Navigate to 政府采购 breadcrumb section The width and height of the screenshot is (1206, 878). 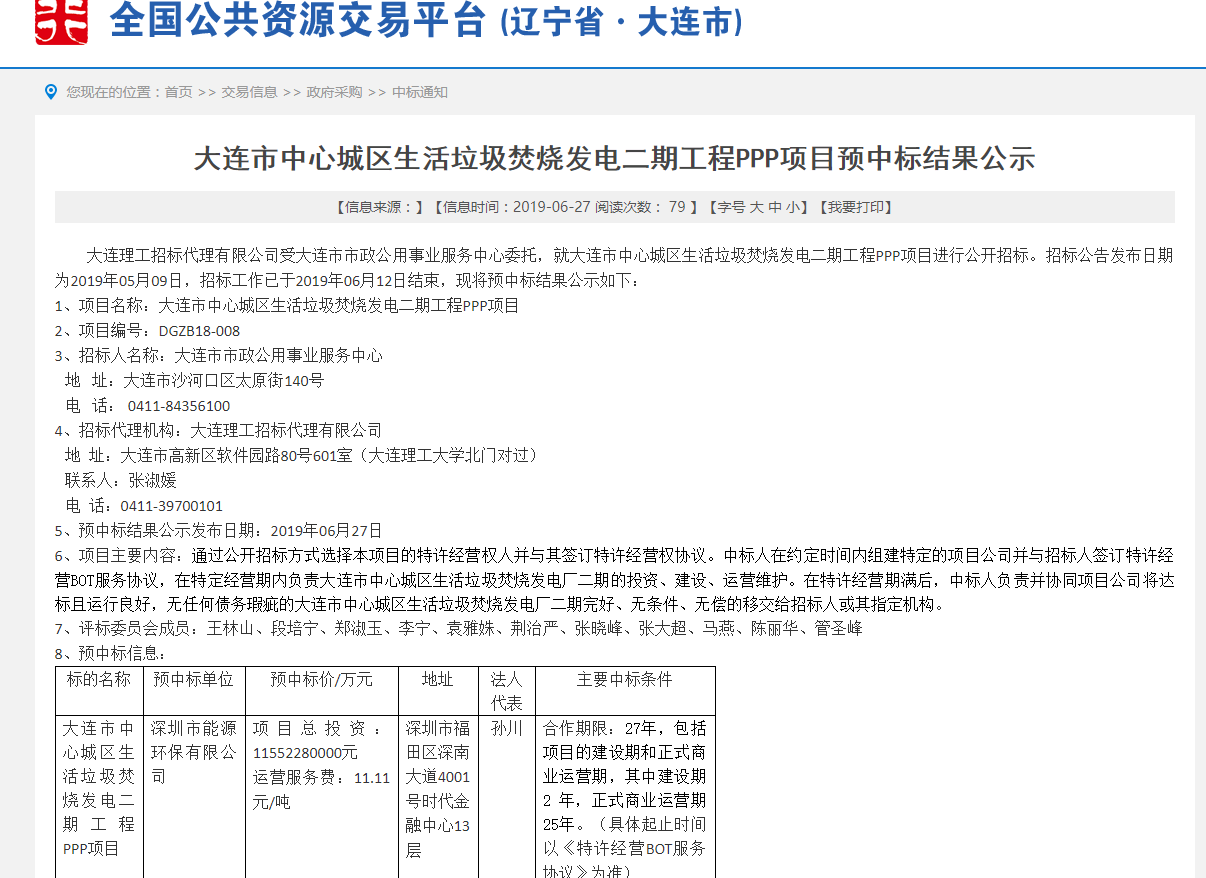coord(334,92)
